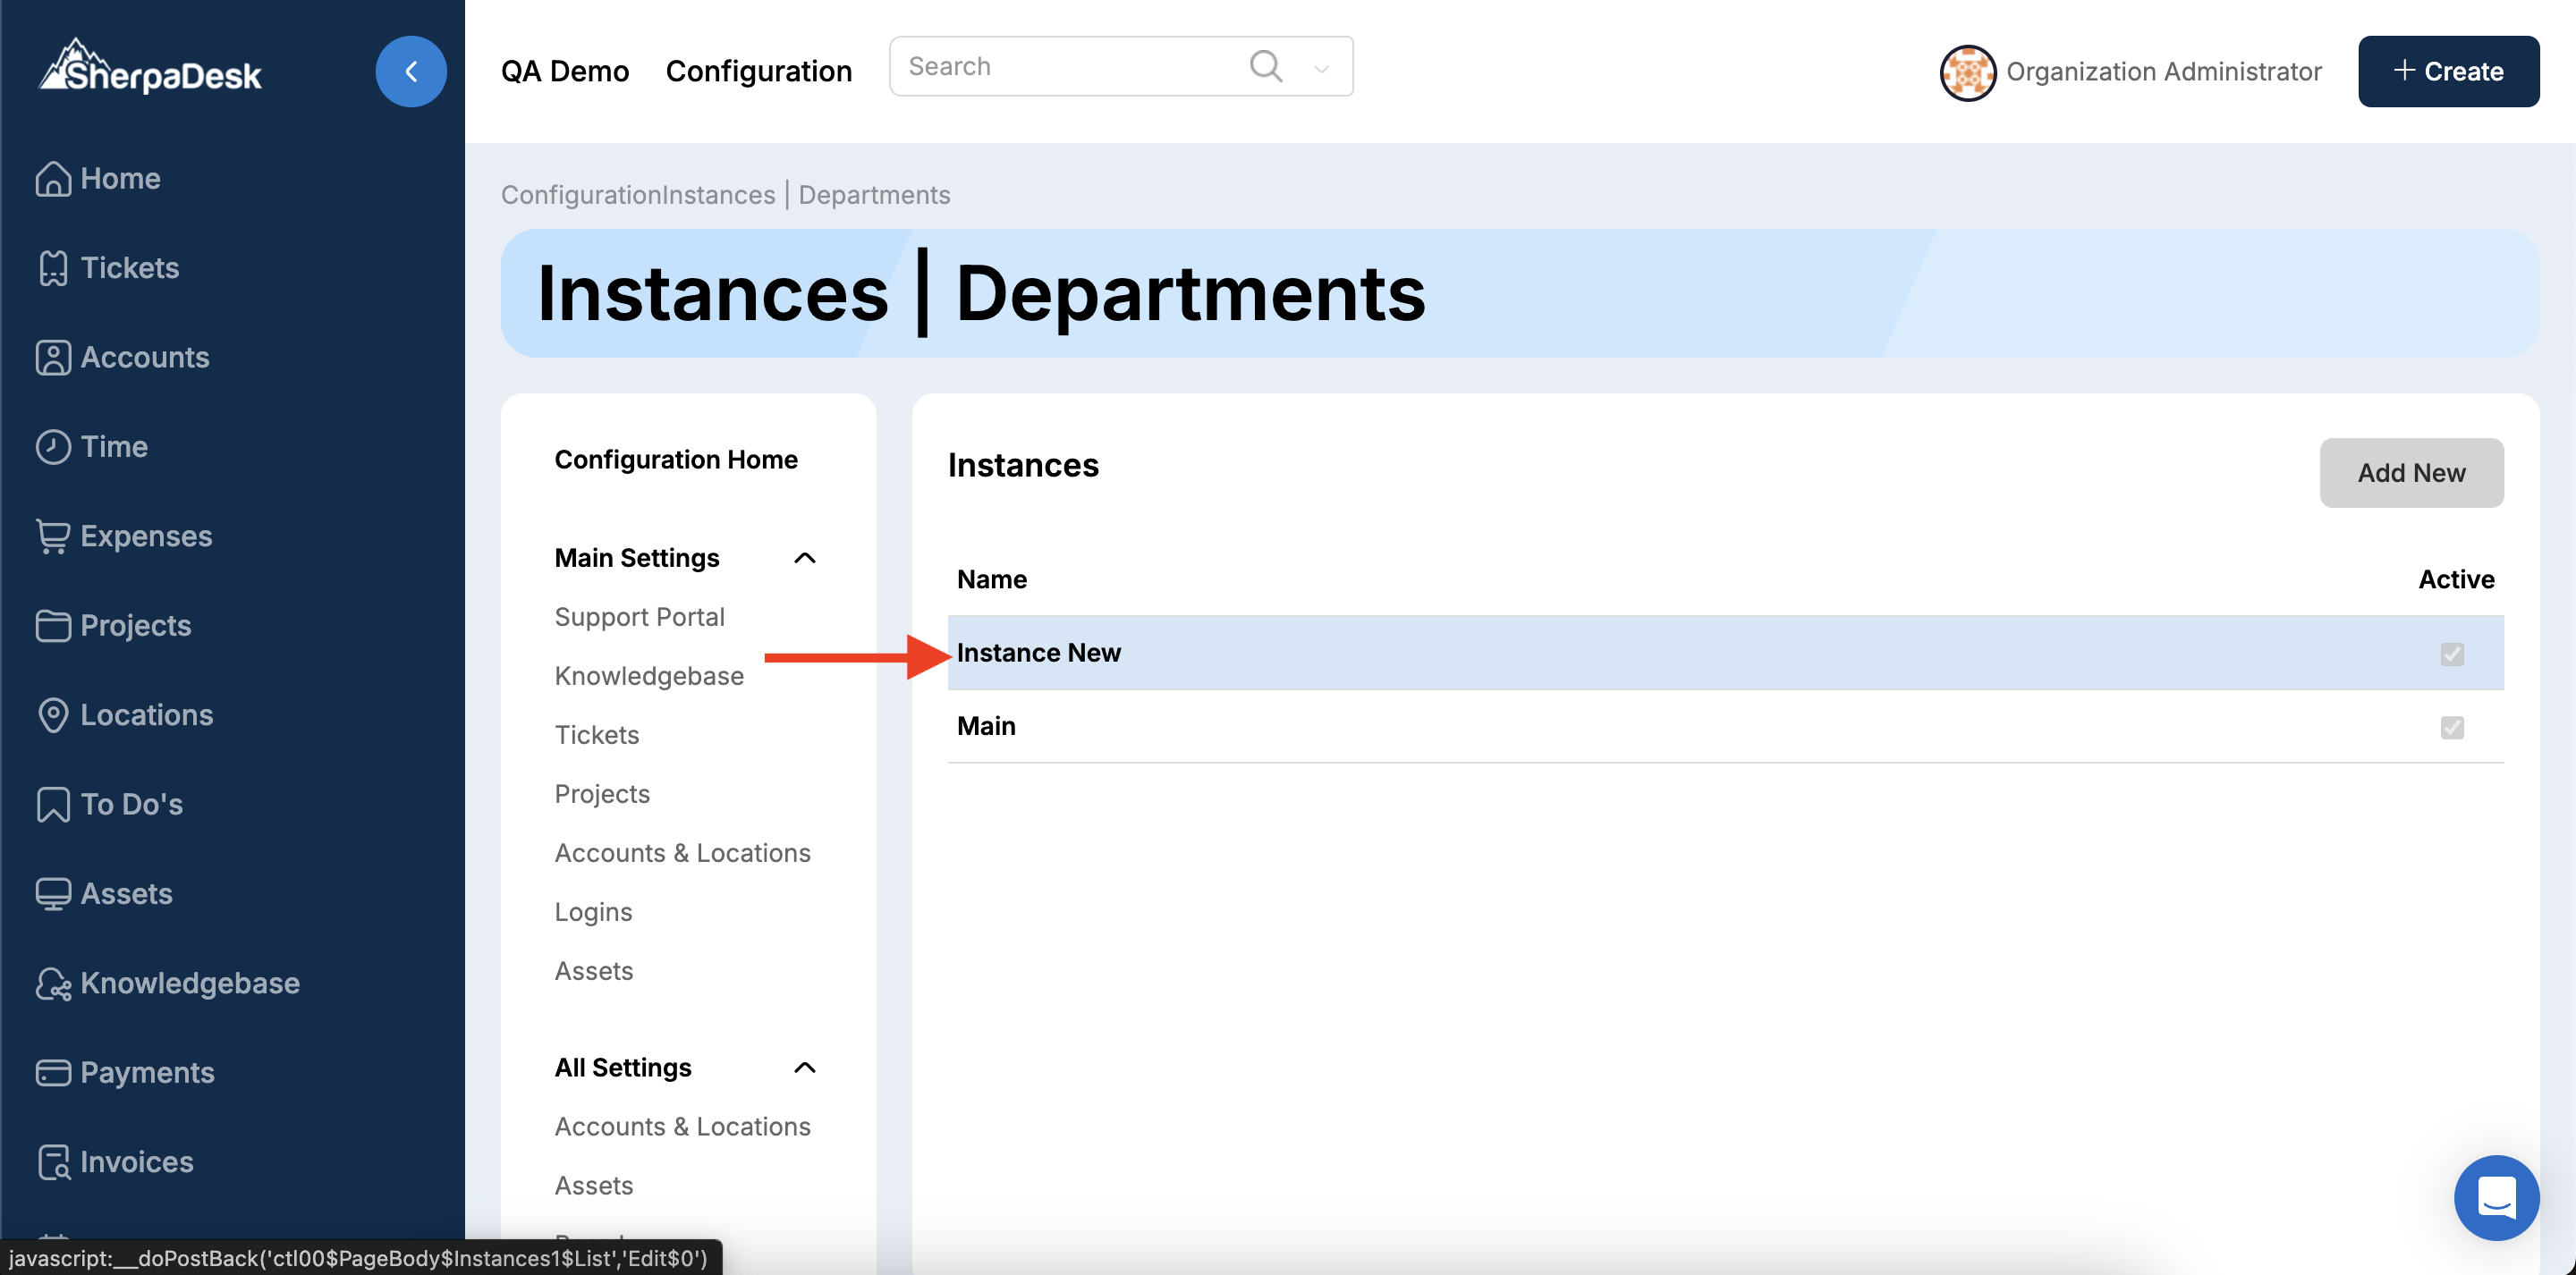The image size is (2576, 1275).
Task: Open the Configuration menu in the header
Action: [x=758, y=71]
